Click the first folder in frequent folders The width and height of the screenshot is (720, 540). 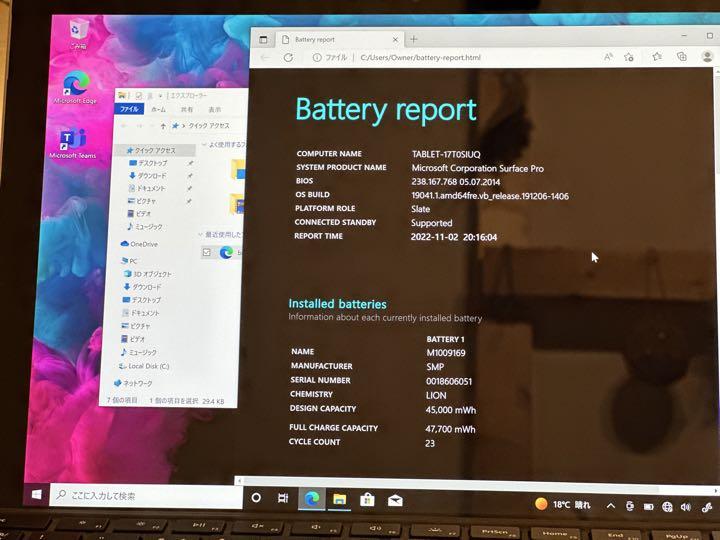(238, 170)
